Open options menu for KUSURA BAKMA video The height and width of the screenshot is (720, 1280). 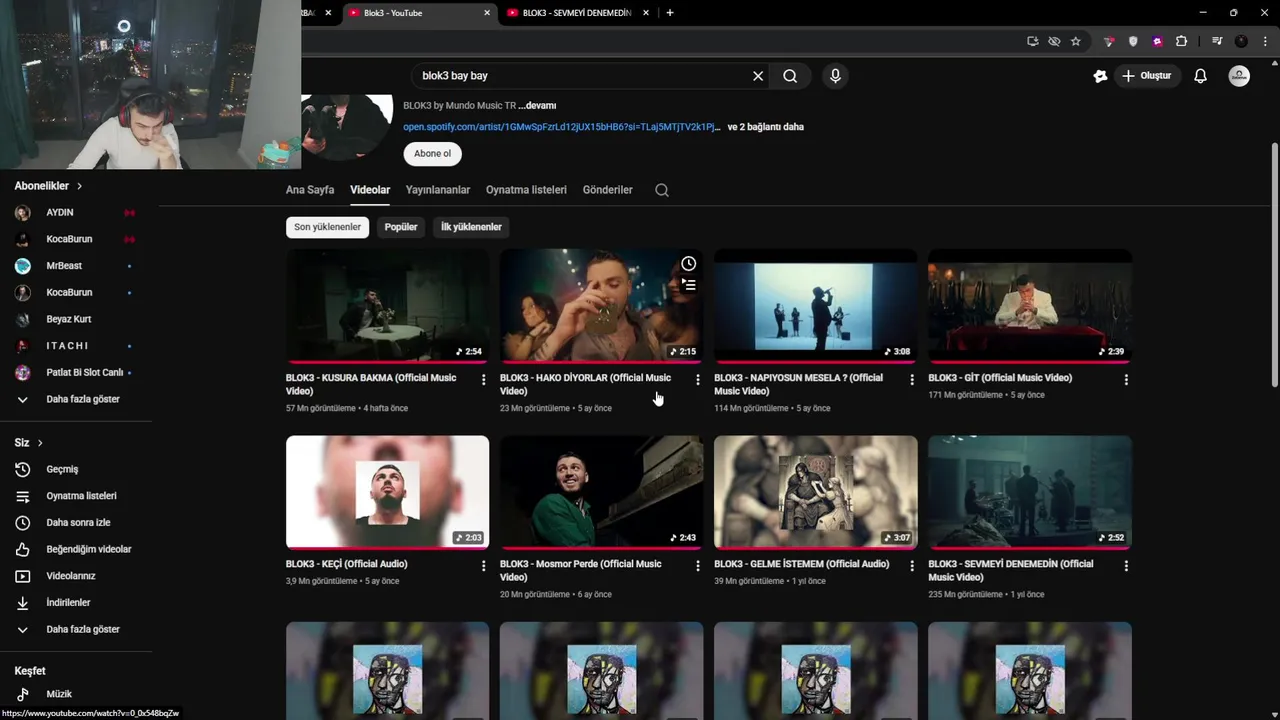coord(484,380)
